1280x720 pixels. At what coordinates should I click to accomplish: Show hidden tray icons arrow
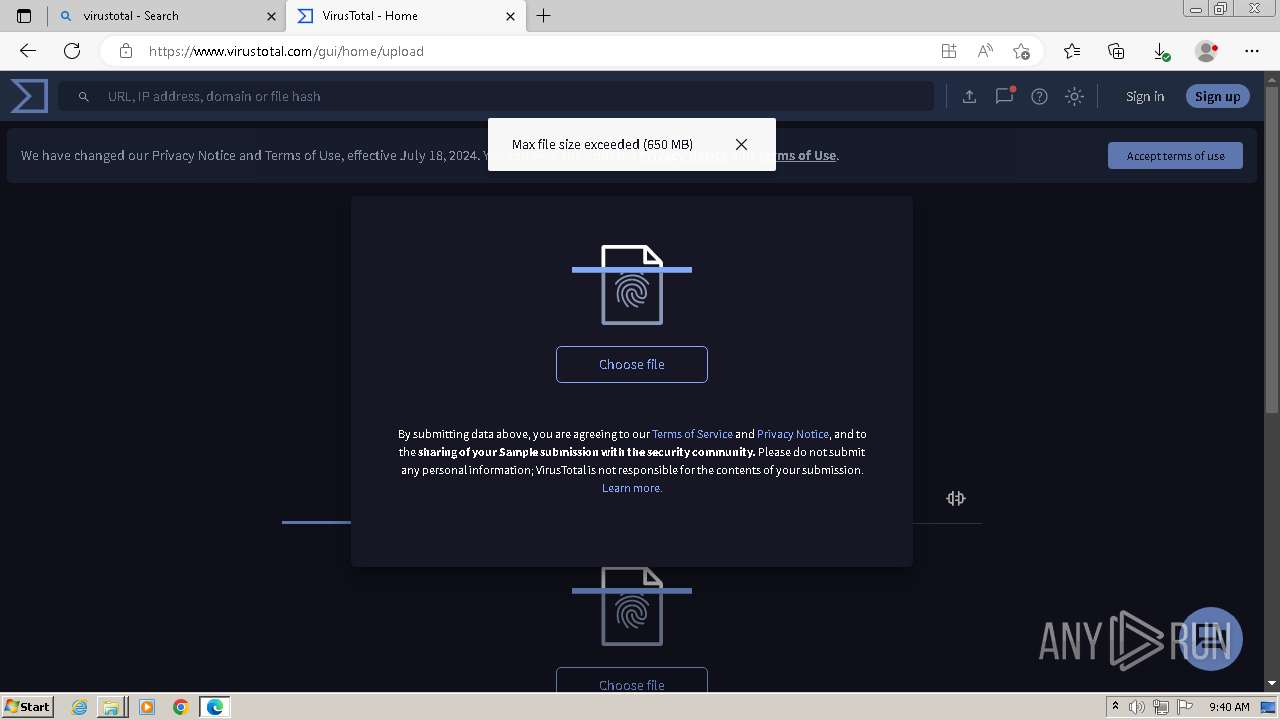1115,707
